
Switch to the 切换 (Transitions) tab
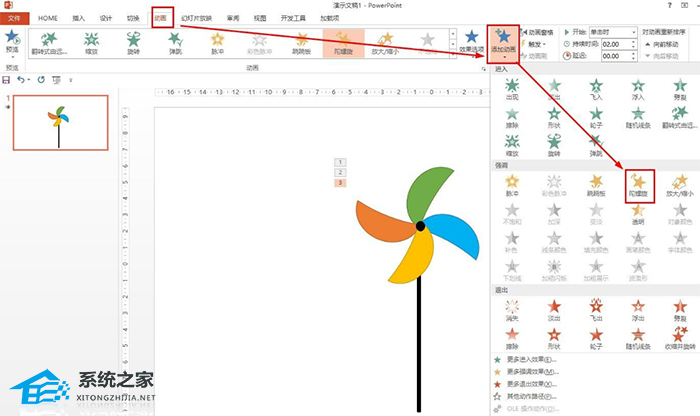pos(133,18)
